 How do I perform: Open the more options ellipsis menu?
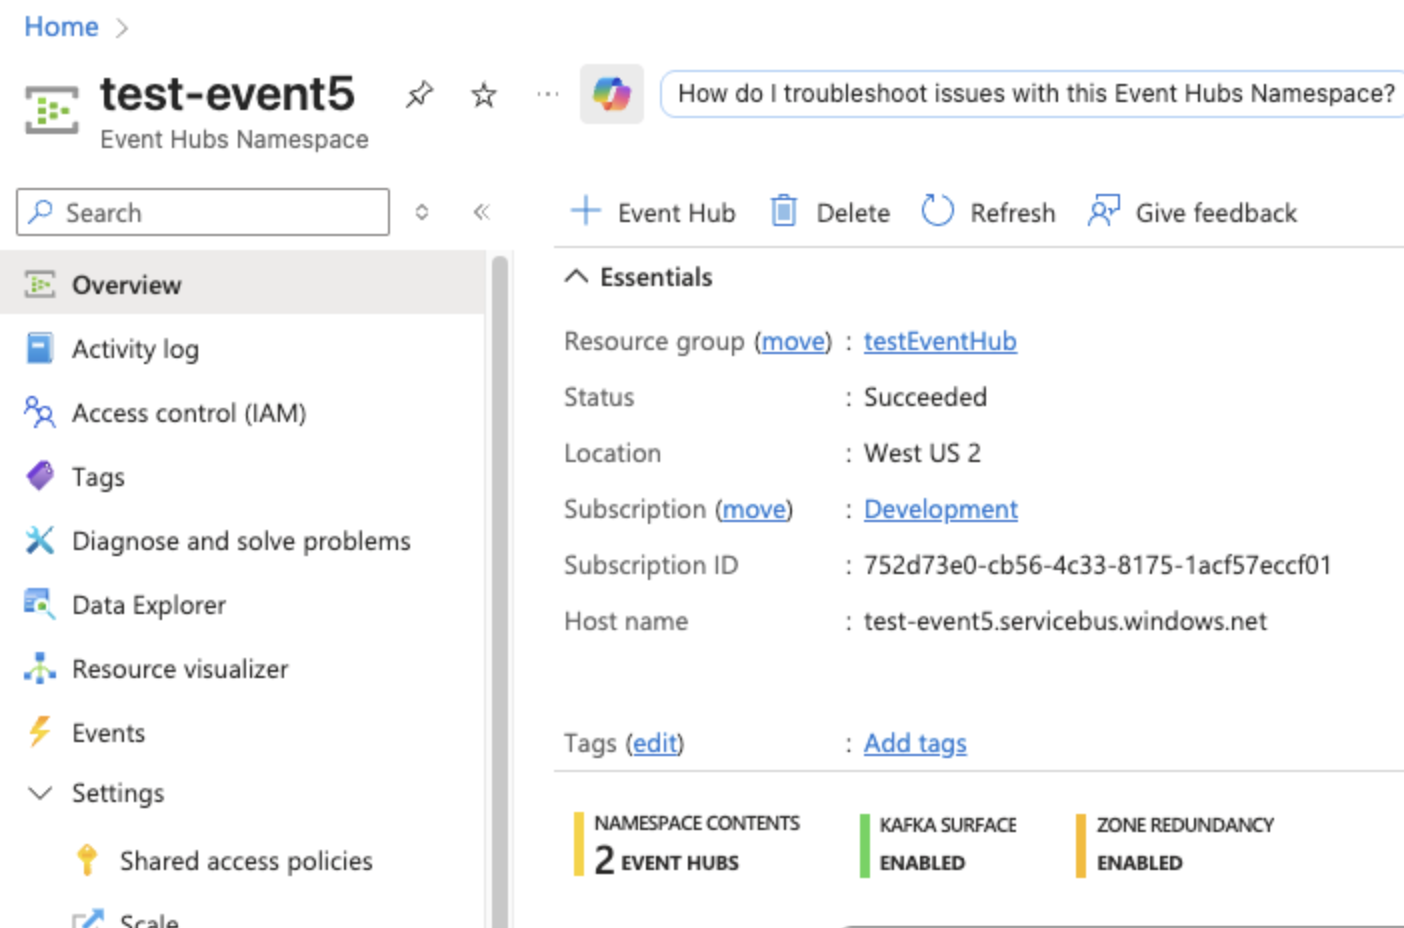tap(546, 93)
